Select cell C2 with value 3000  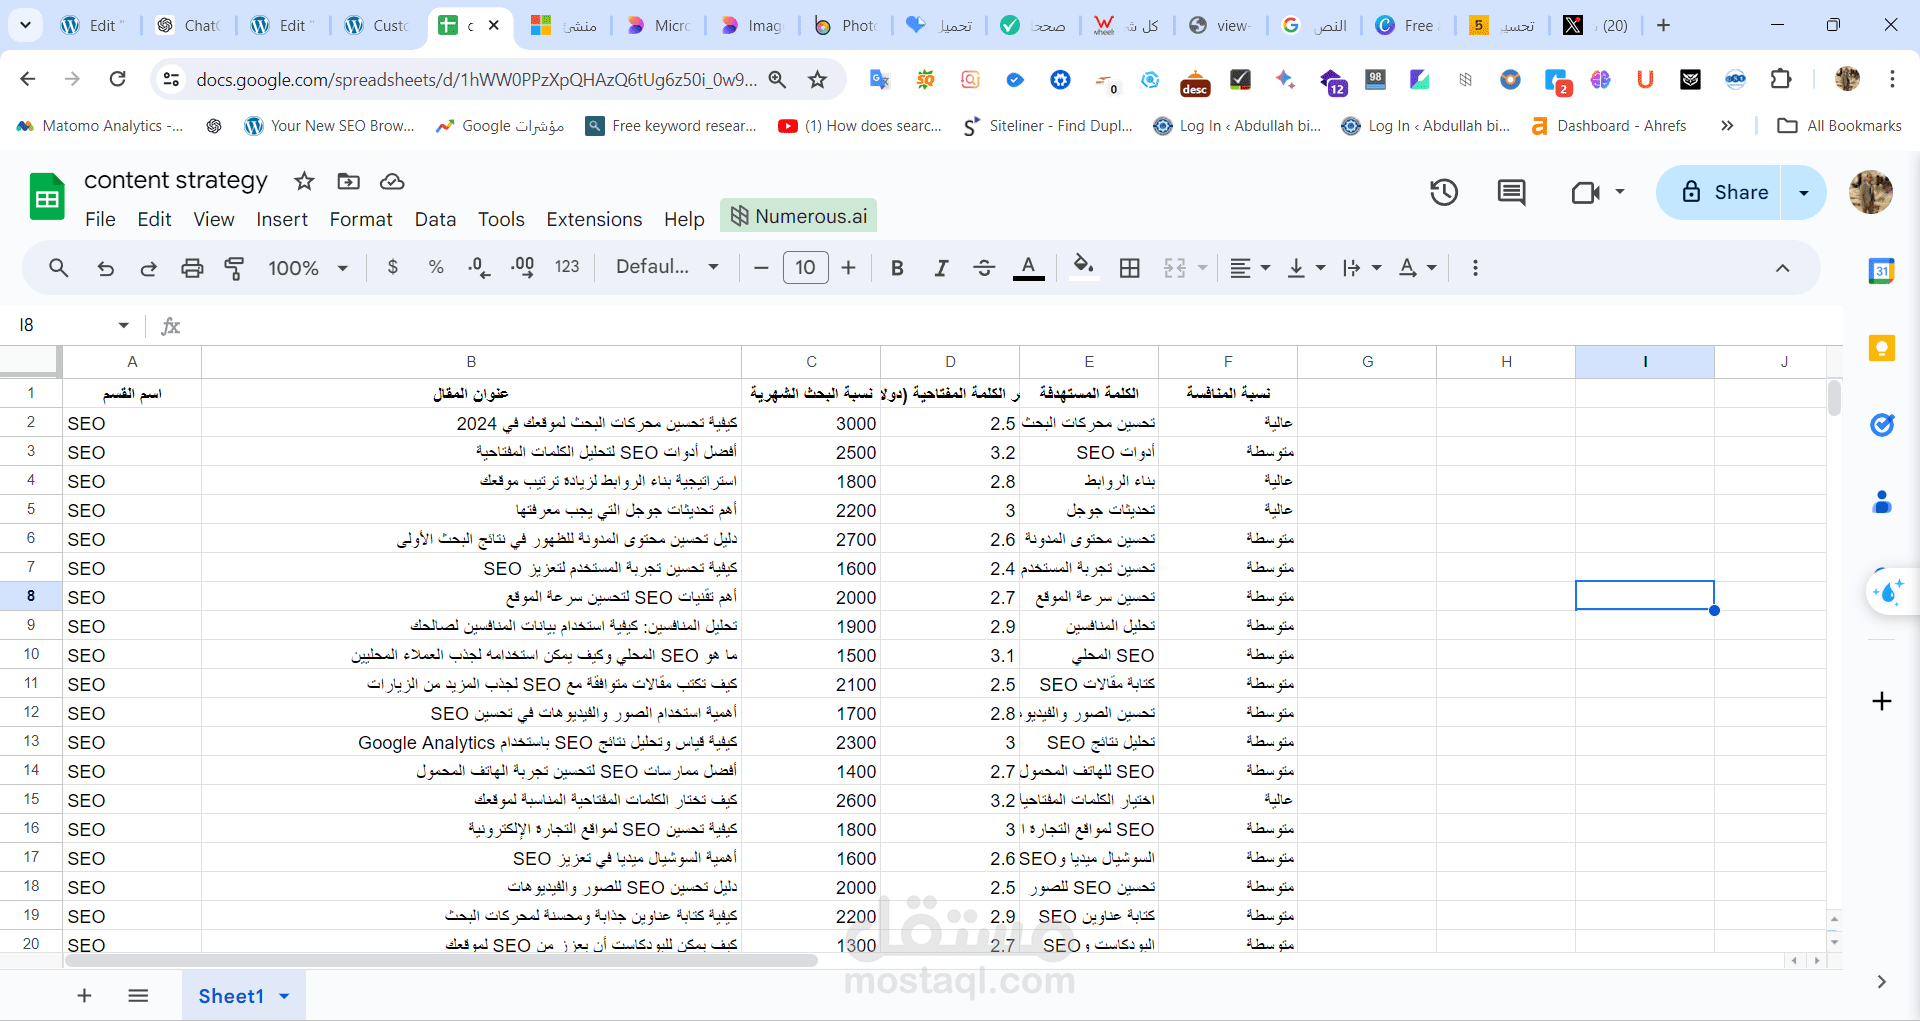coord(811,423)
